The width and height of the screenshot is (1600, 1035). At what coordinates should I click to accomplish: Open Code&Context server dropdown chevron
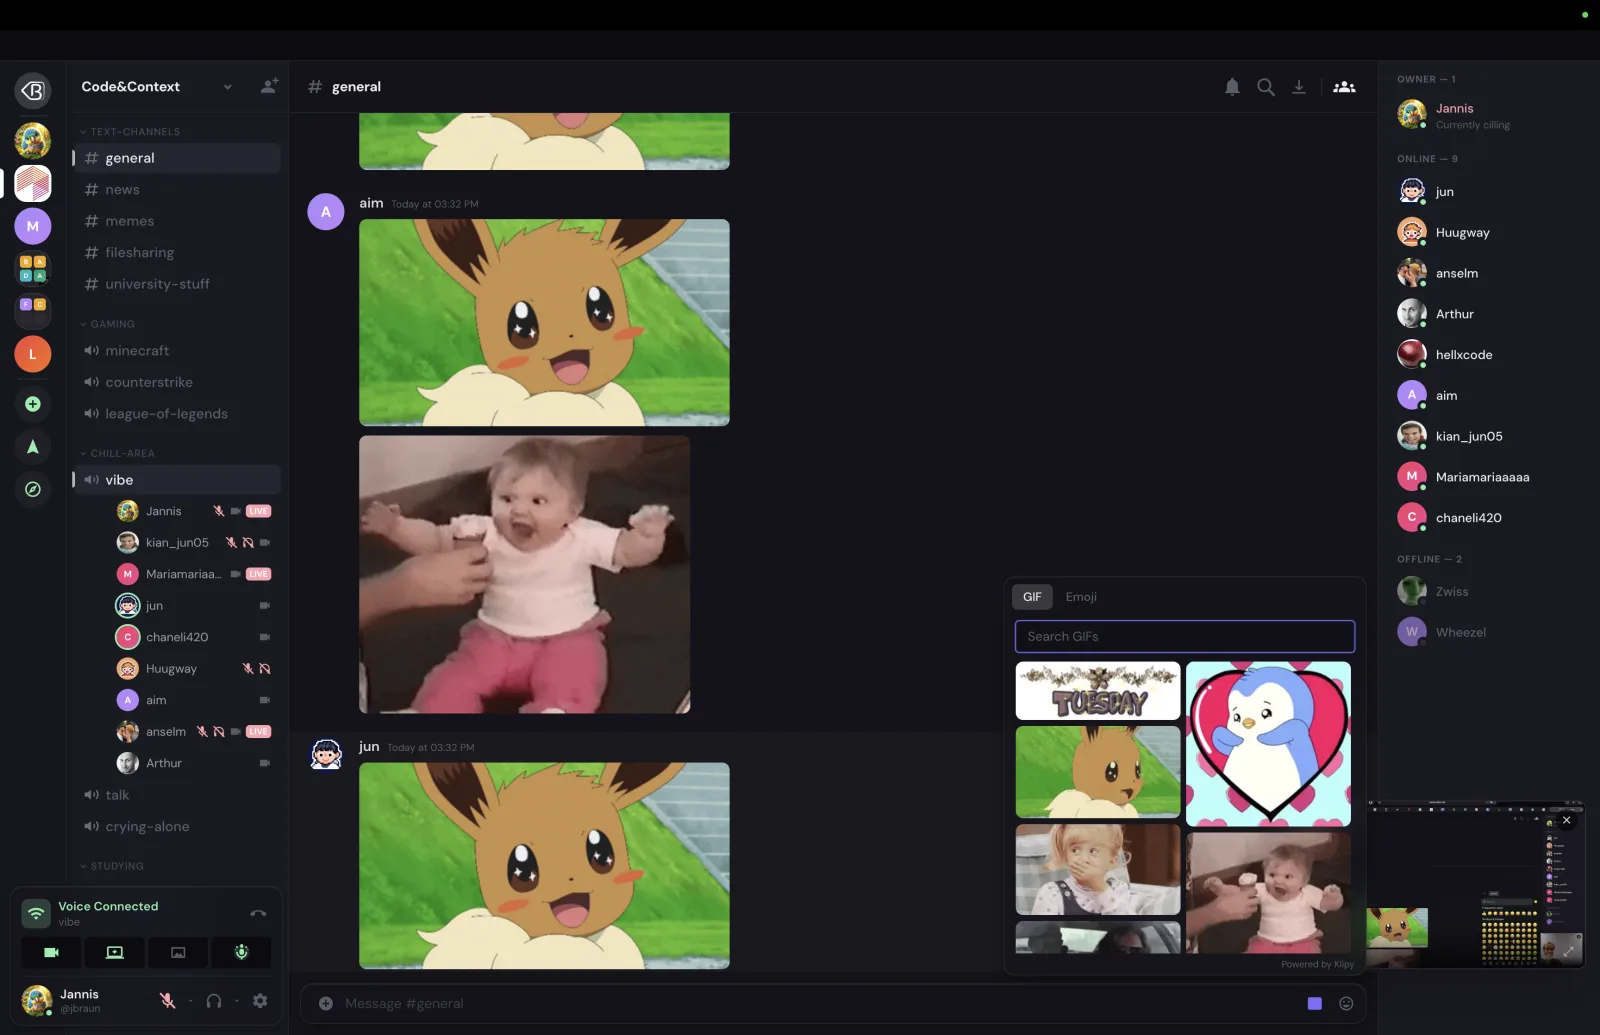[x=228, y=87]
